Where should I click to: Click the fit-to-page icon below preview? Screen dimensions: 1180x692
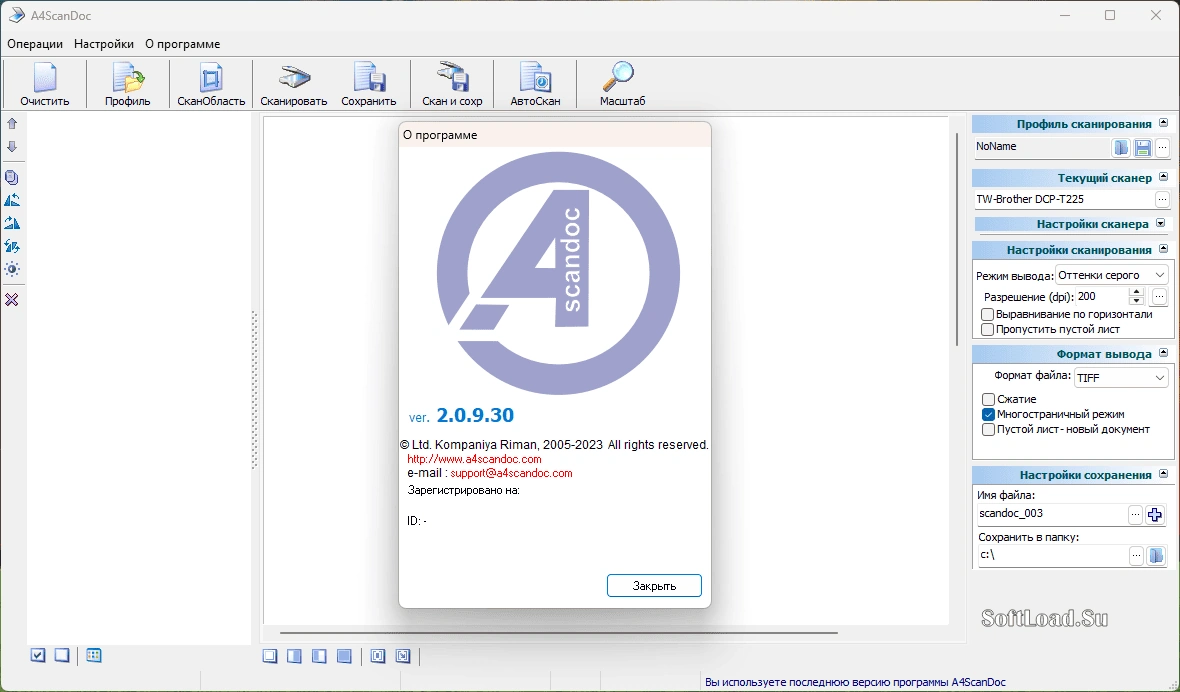(378, 656)
